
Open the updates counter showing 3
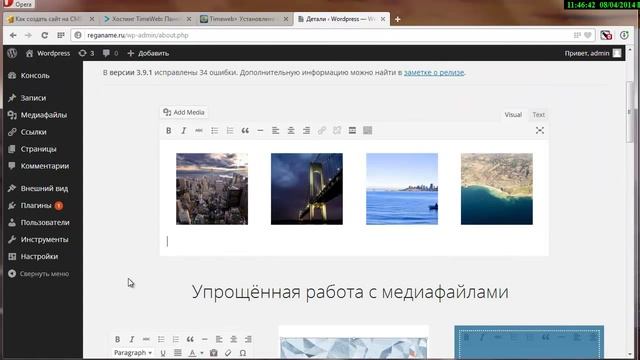click(x=86, y=53)
